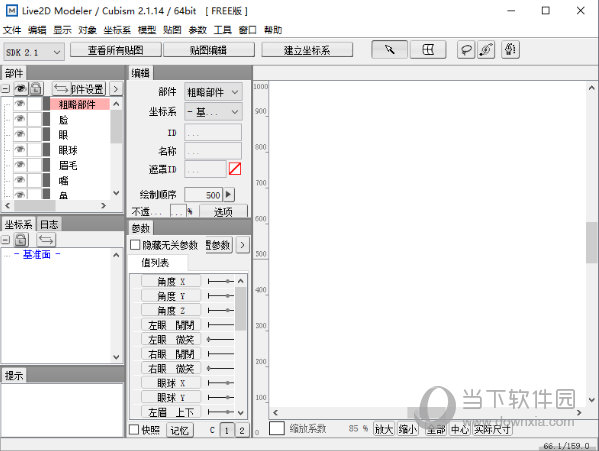
Task: Open the 模型 menu
Action: point(147,30)
